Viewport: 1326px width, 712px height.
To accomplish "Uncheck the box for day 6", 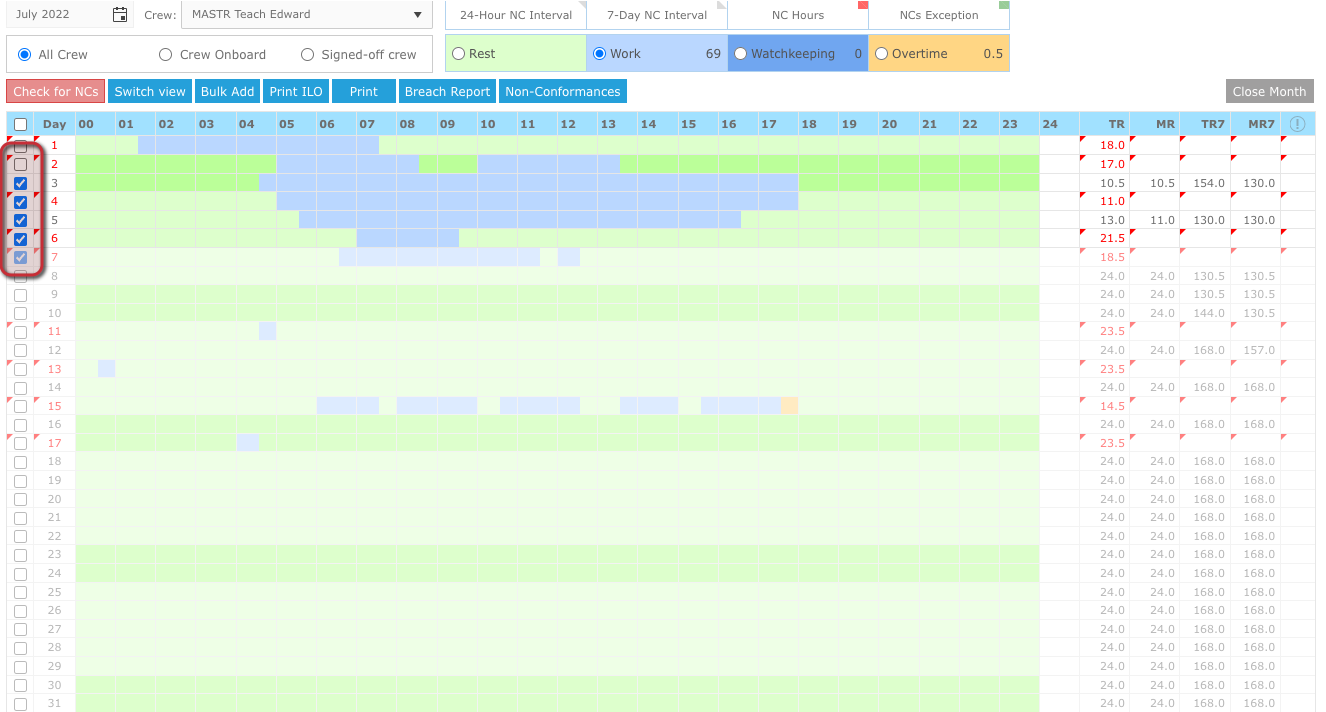I will pyautogui.click(x=20, y=239).
